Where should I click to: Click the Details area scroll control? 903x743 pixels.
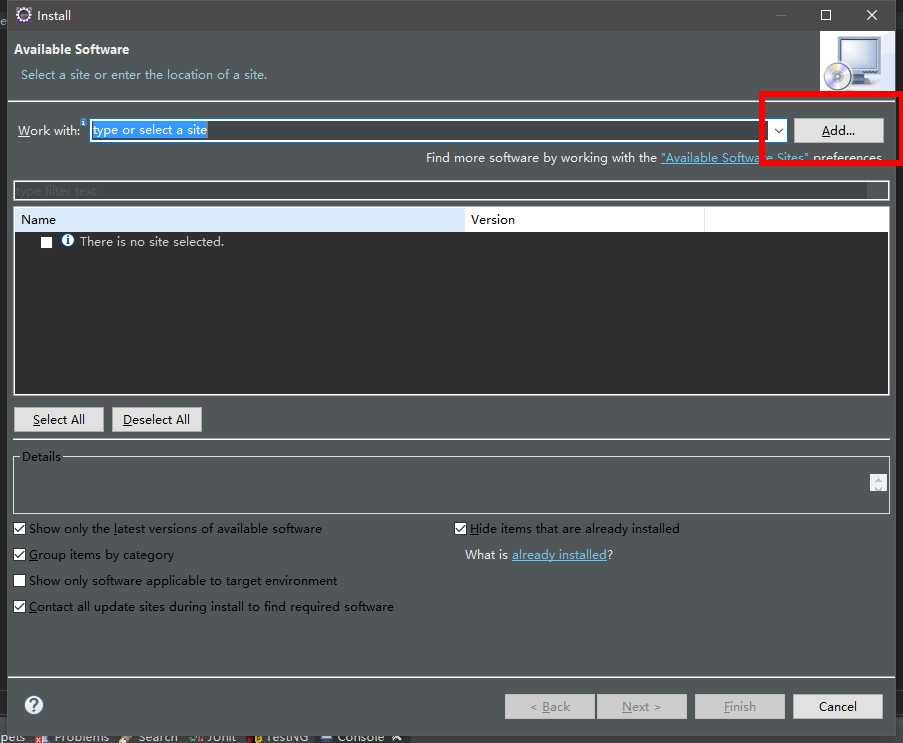coord(878,483)
